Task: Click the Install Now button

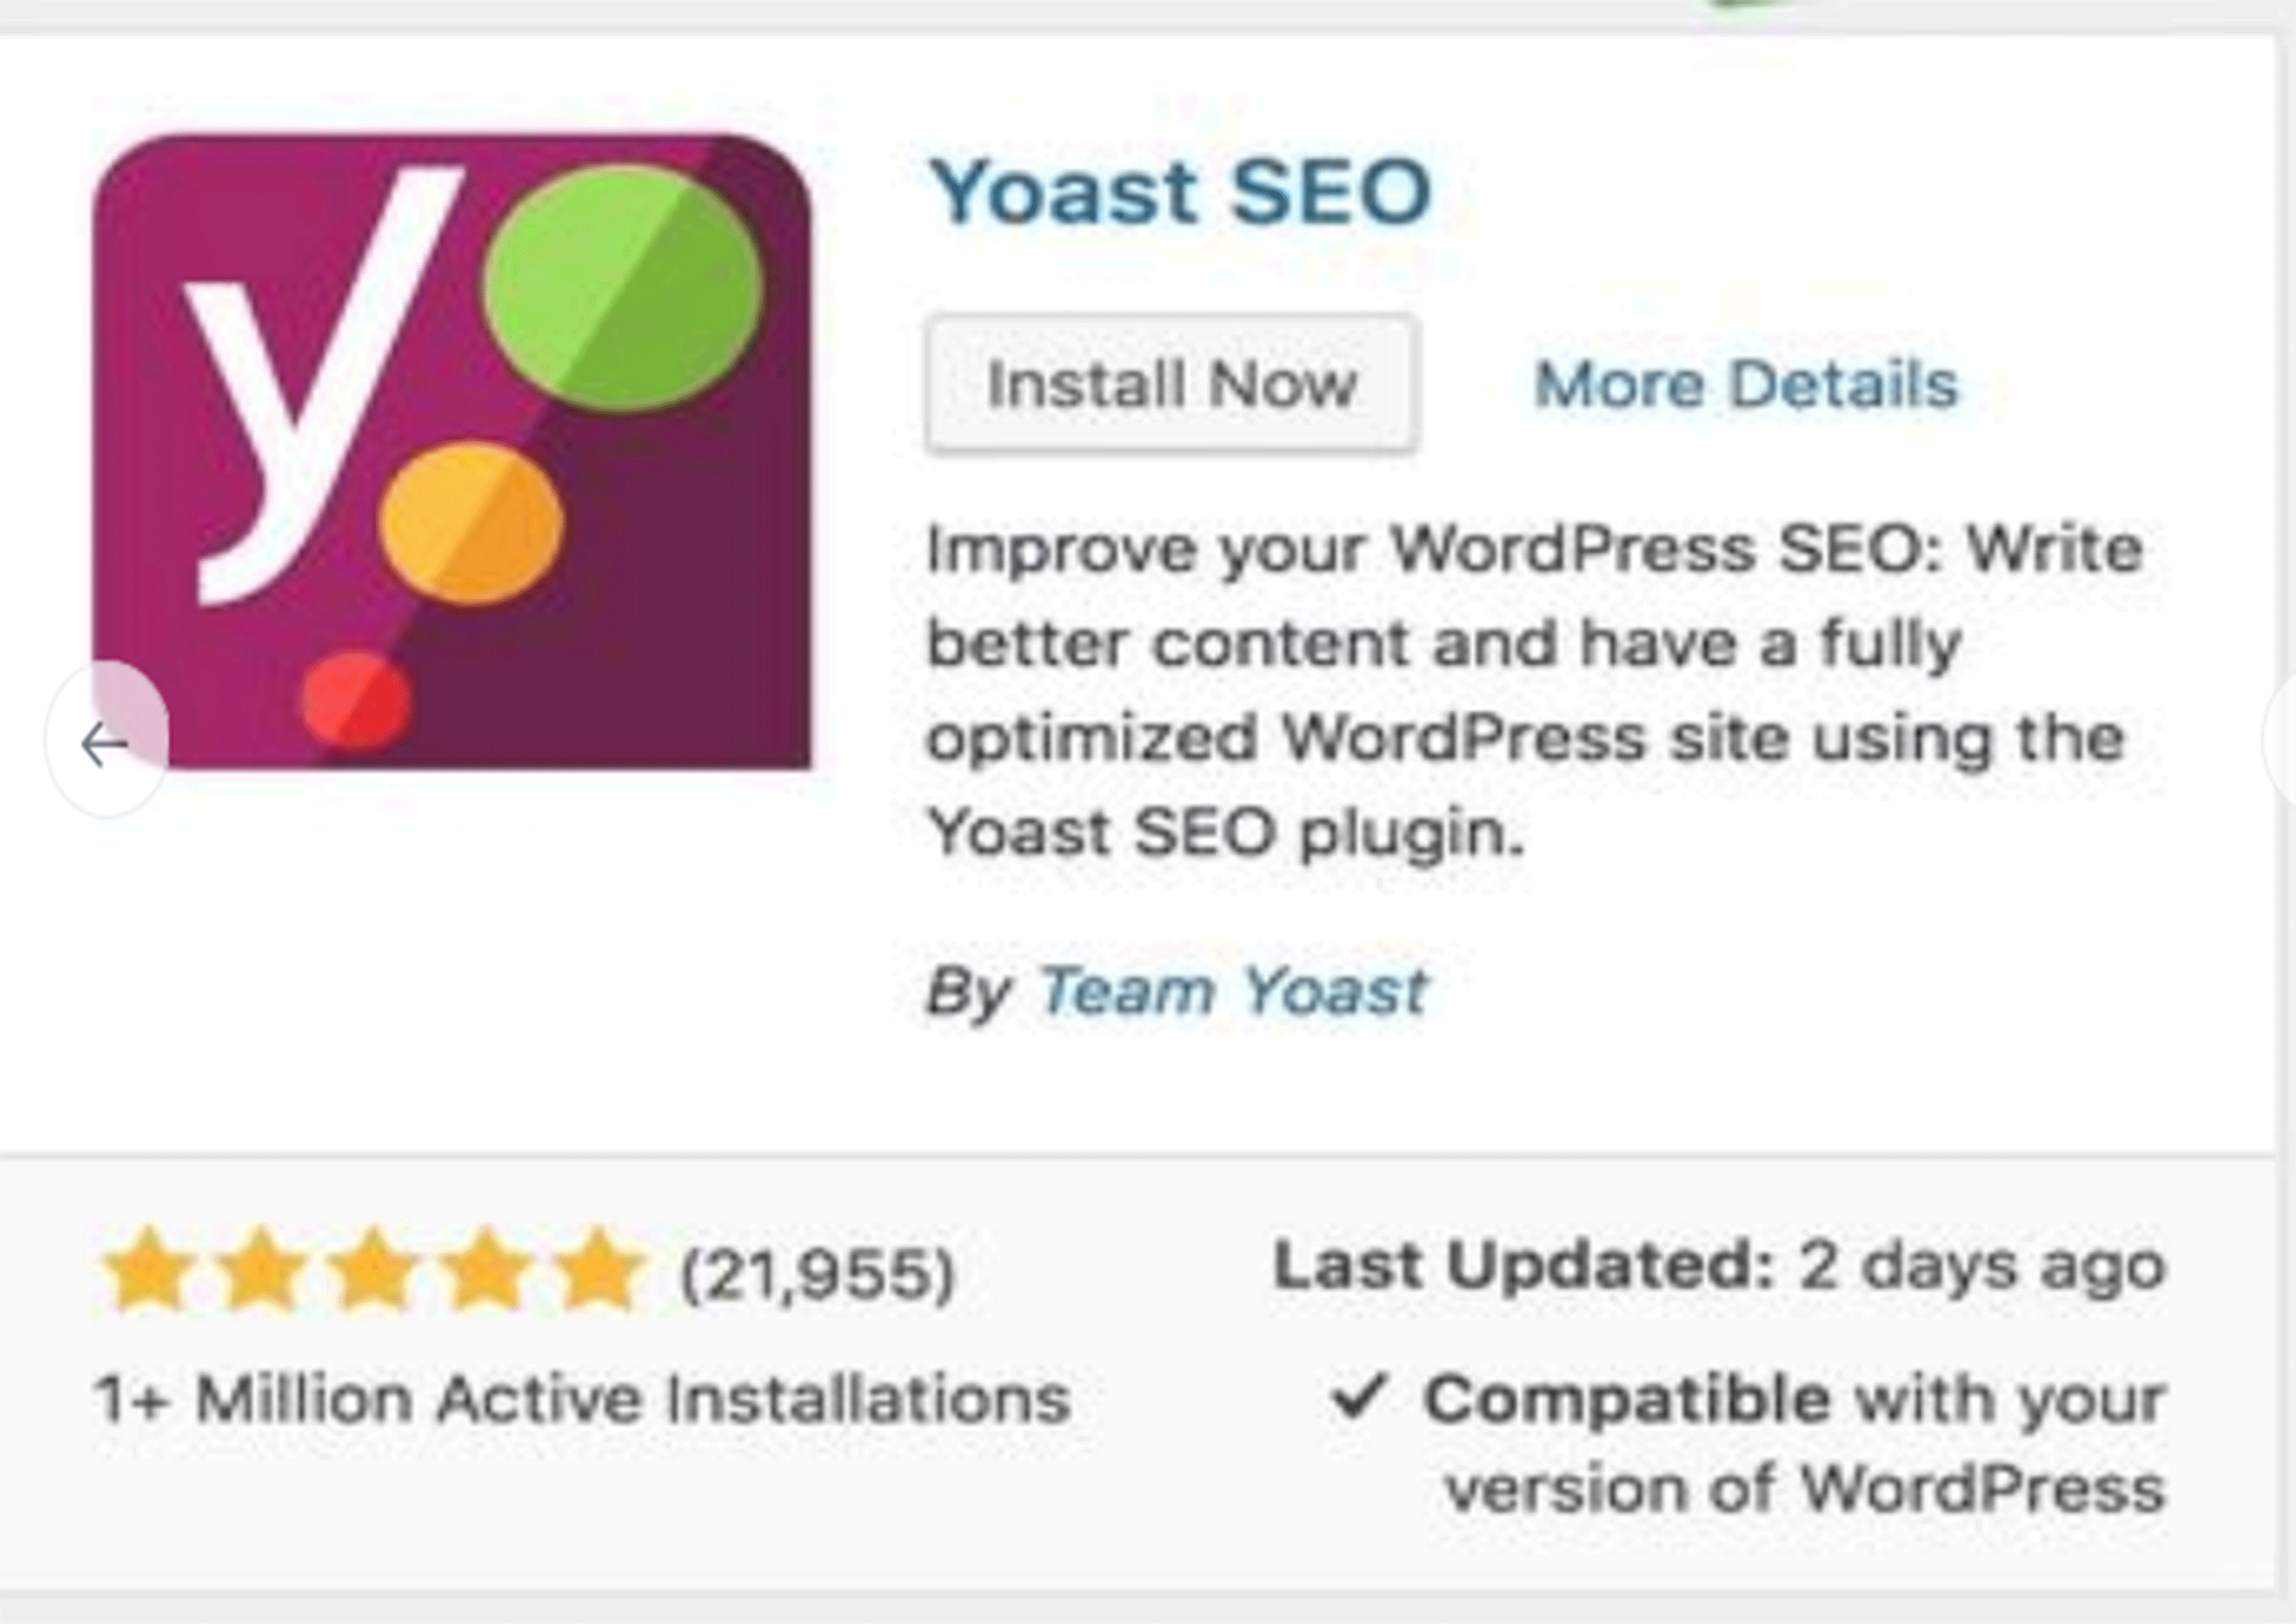Action: point(1171,384)
